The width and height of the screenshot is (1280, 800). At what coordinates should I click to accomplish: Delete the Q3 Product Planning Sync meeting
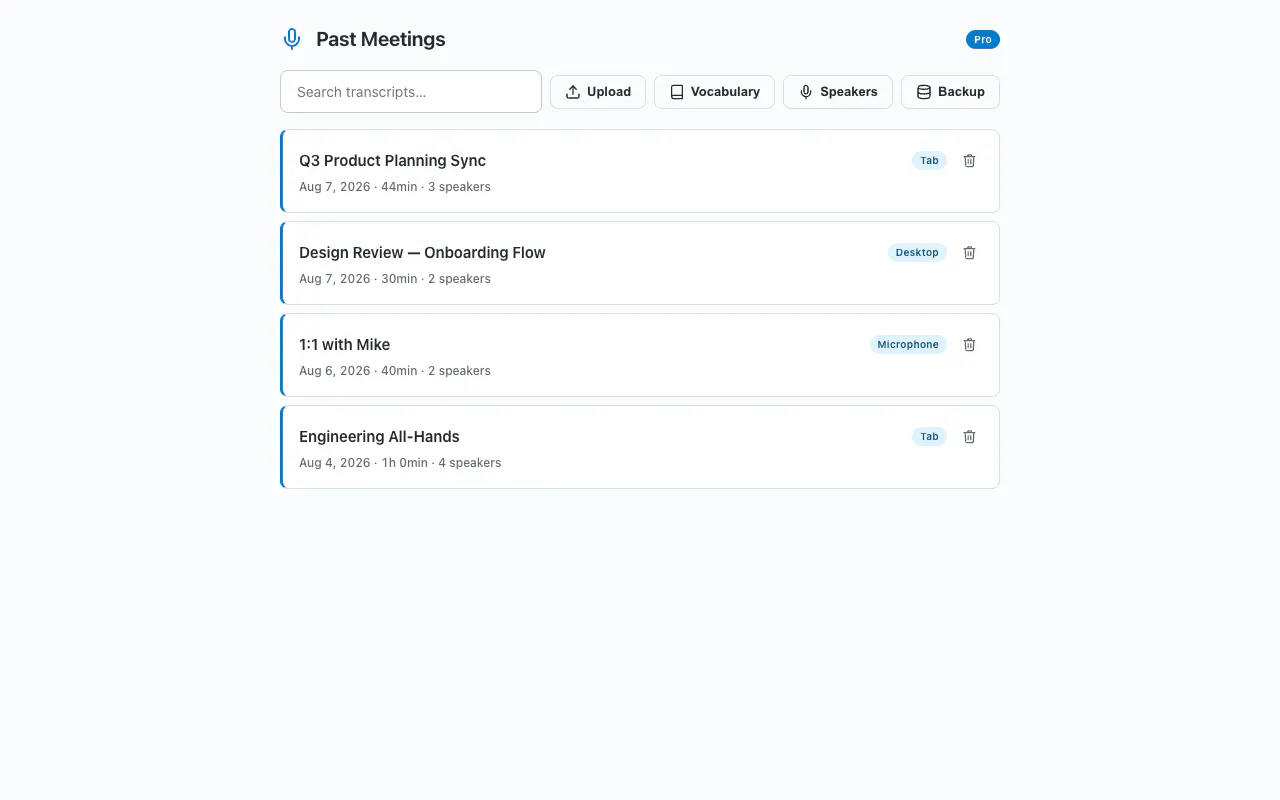click(969, 161)
